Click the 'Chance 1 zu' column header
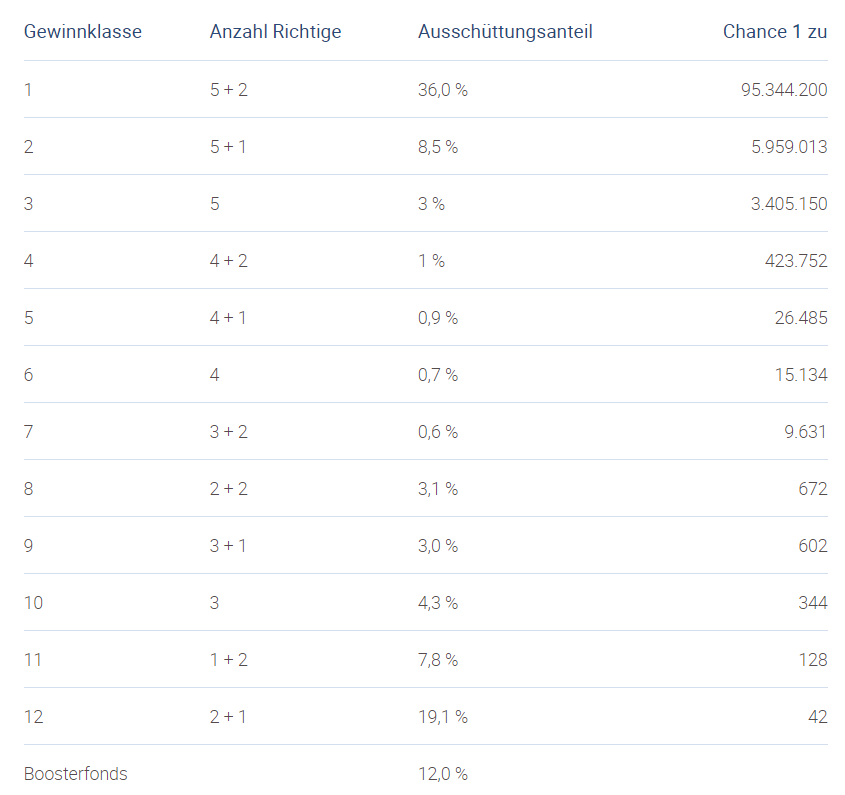 click(x=774, y=32)
